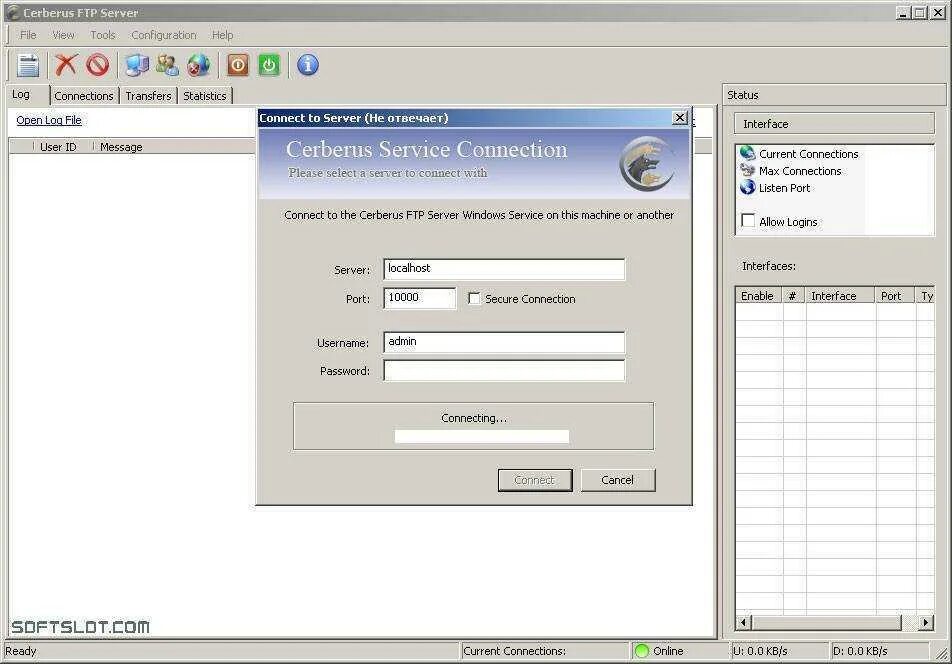The image size is (952, 664).
Task: Click the Cerberus logo in dialog header
Action: [647, 164]
